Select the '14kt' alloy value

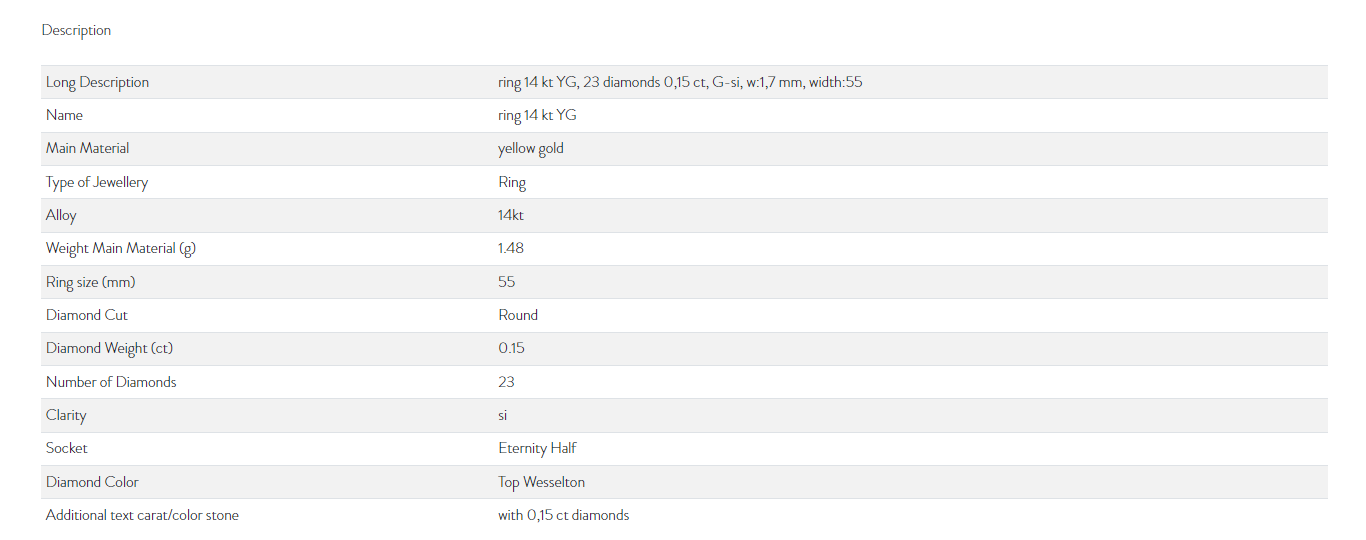coord(511,215)
